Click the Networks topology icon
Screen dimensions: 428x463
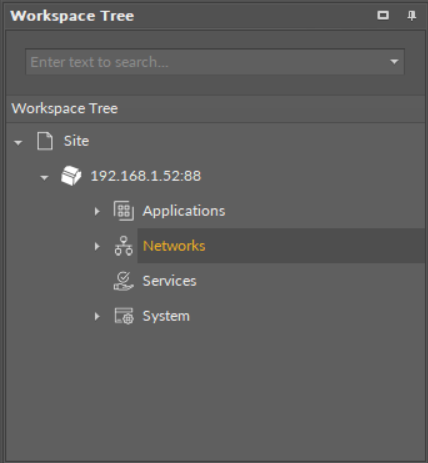pyautogui.click(x=124, y=246)
